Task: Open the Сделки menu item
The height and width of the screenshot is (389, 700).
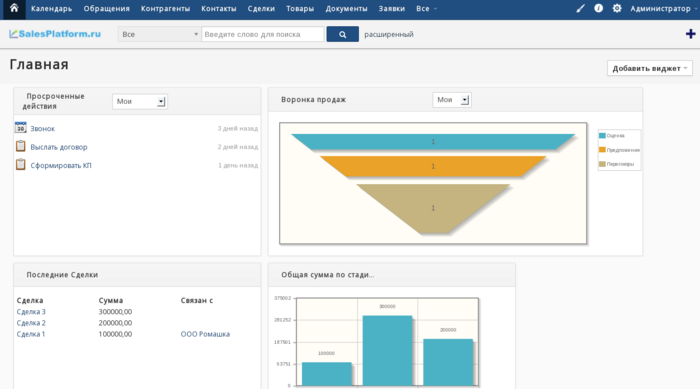Action: click(x=261, y=8)
